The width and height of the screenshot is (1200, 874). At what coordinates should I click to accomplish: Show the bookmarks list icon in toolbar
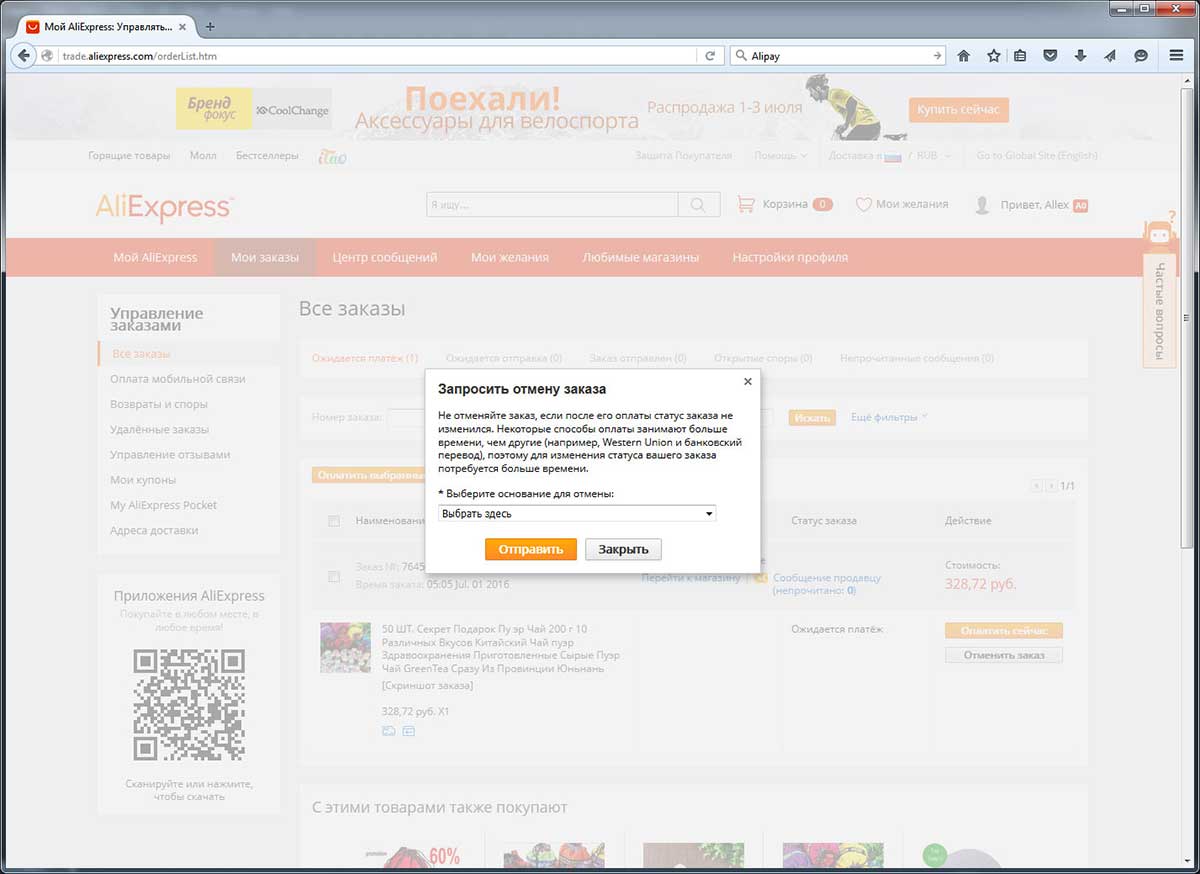pos(1020,56)
